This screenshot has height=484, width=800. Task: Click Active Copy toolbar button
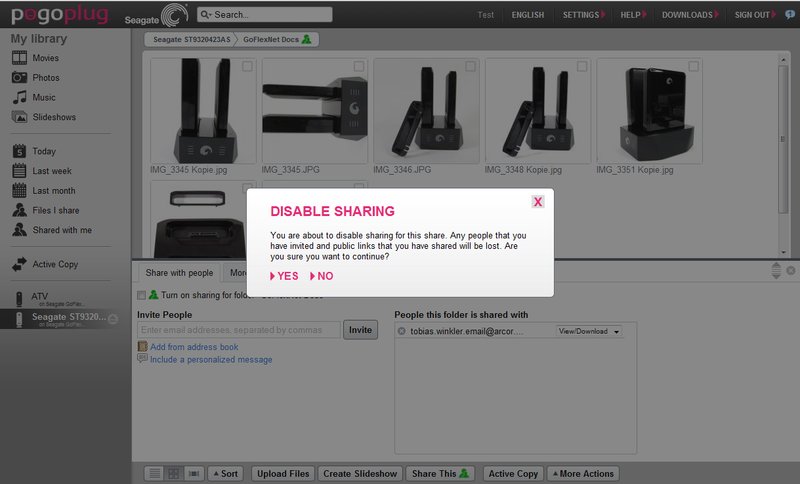[x=513, y=474]
